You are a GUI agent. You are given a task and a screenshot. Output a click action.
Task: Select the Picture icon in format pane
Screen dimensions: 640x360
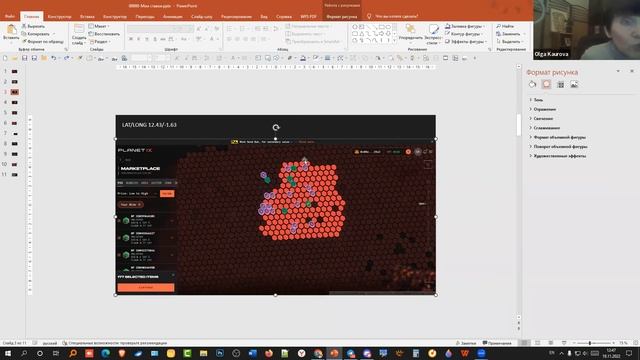point(574,84)
